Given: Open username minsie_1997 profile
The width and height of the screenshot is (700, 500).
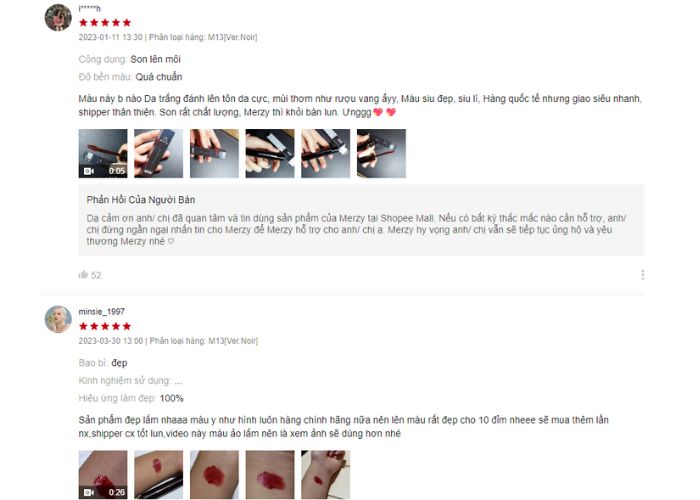Looking at the screenshot, I should (x=101, y=312).
